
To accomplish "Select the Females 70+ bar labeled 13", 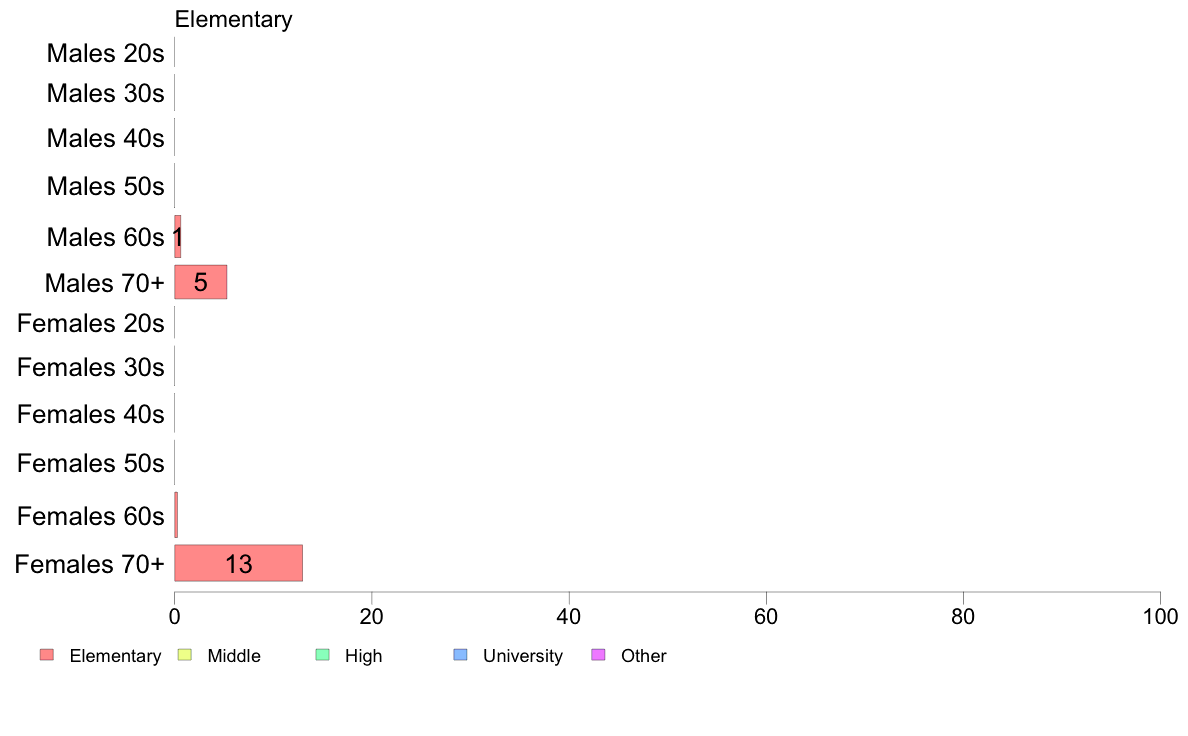I will click(x=239, y=563).
